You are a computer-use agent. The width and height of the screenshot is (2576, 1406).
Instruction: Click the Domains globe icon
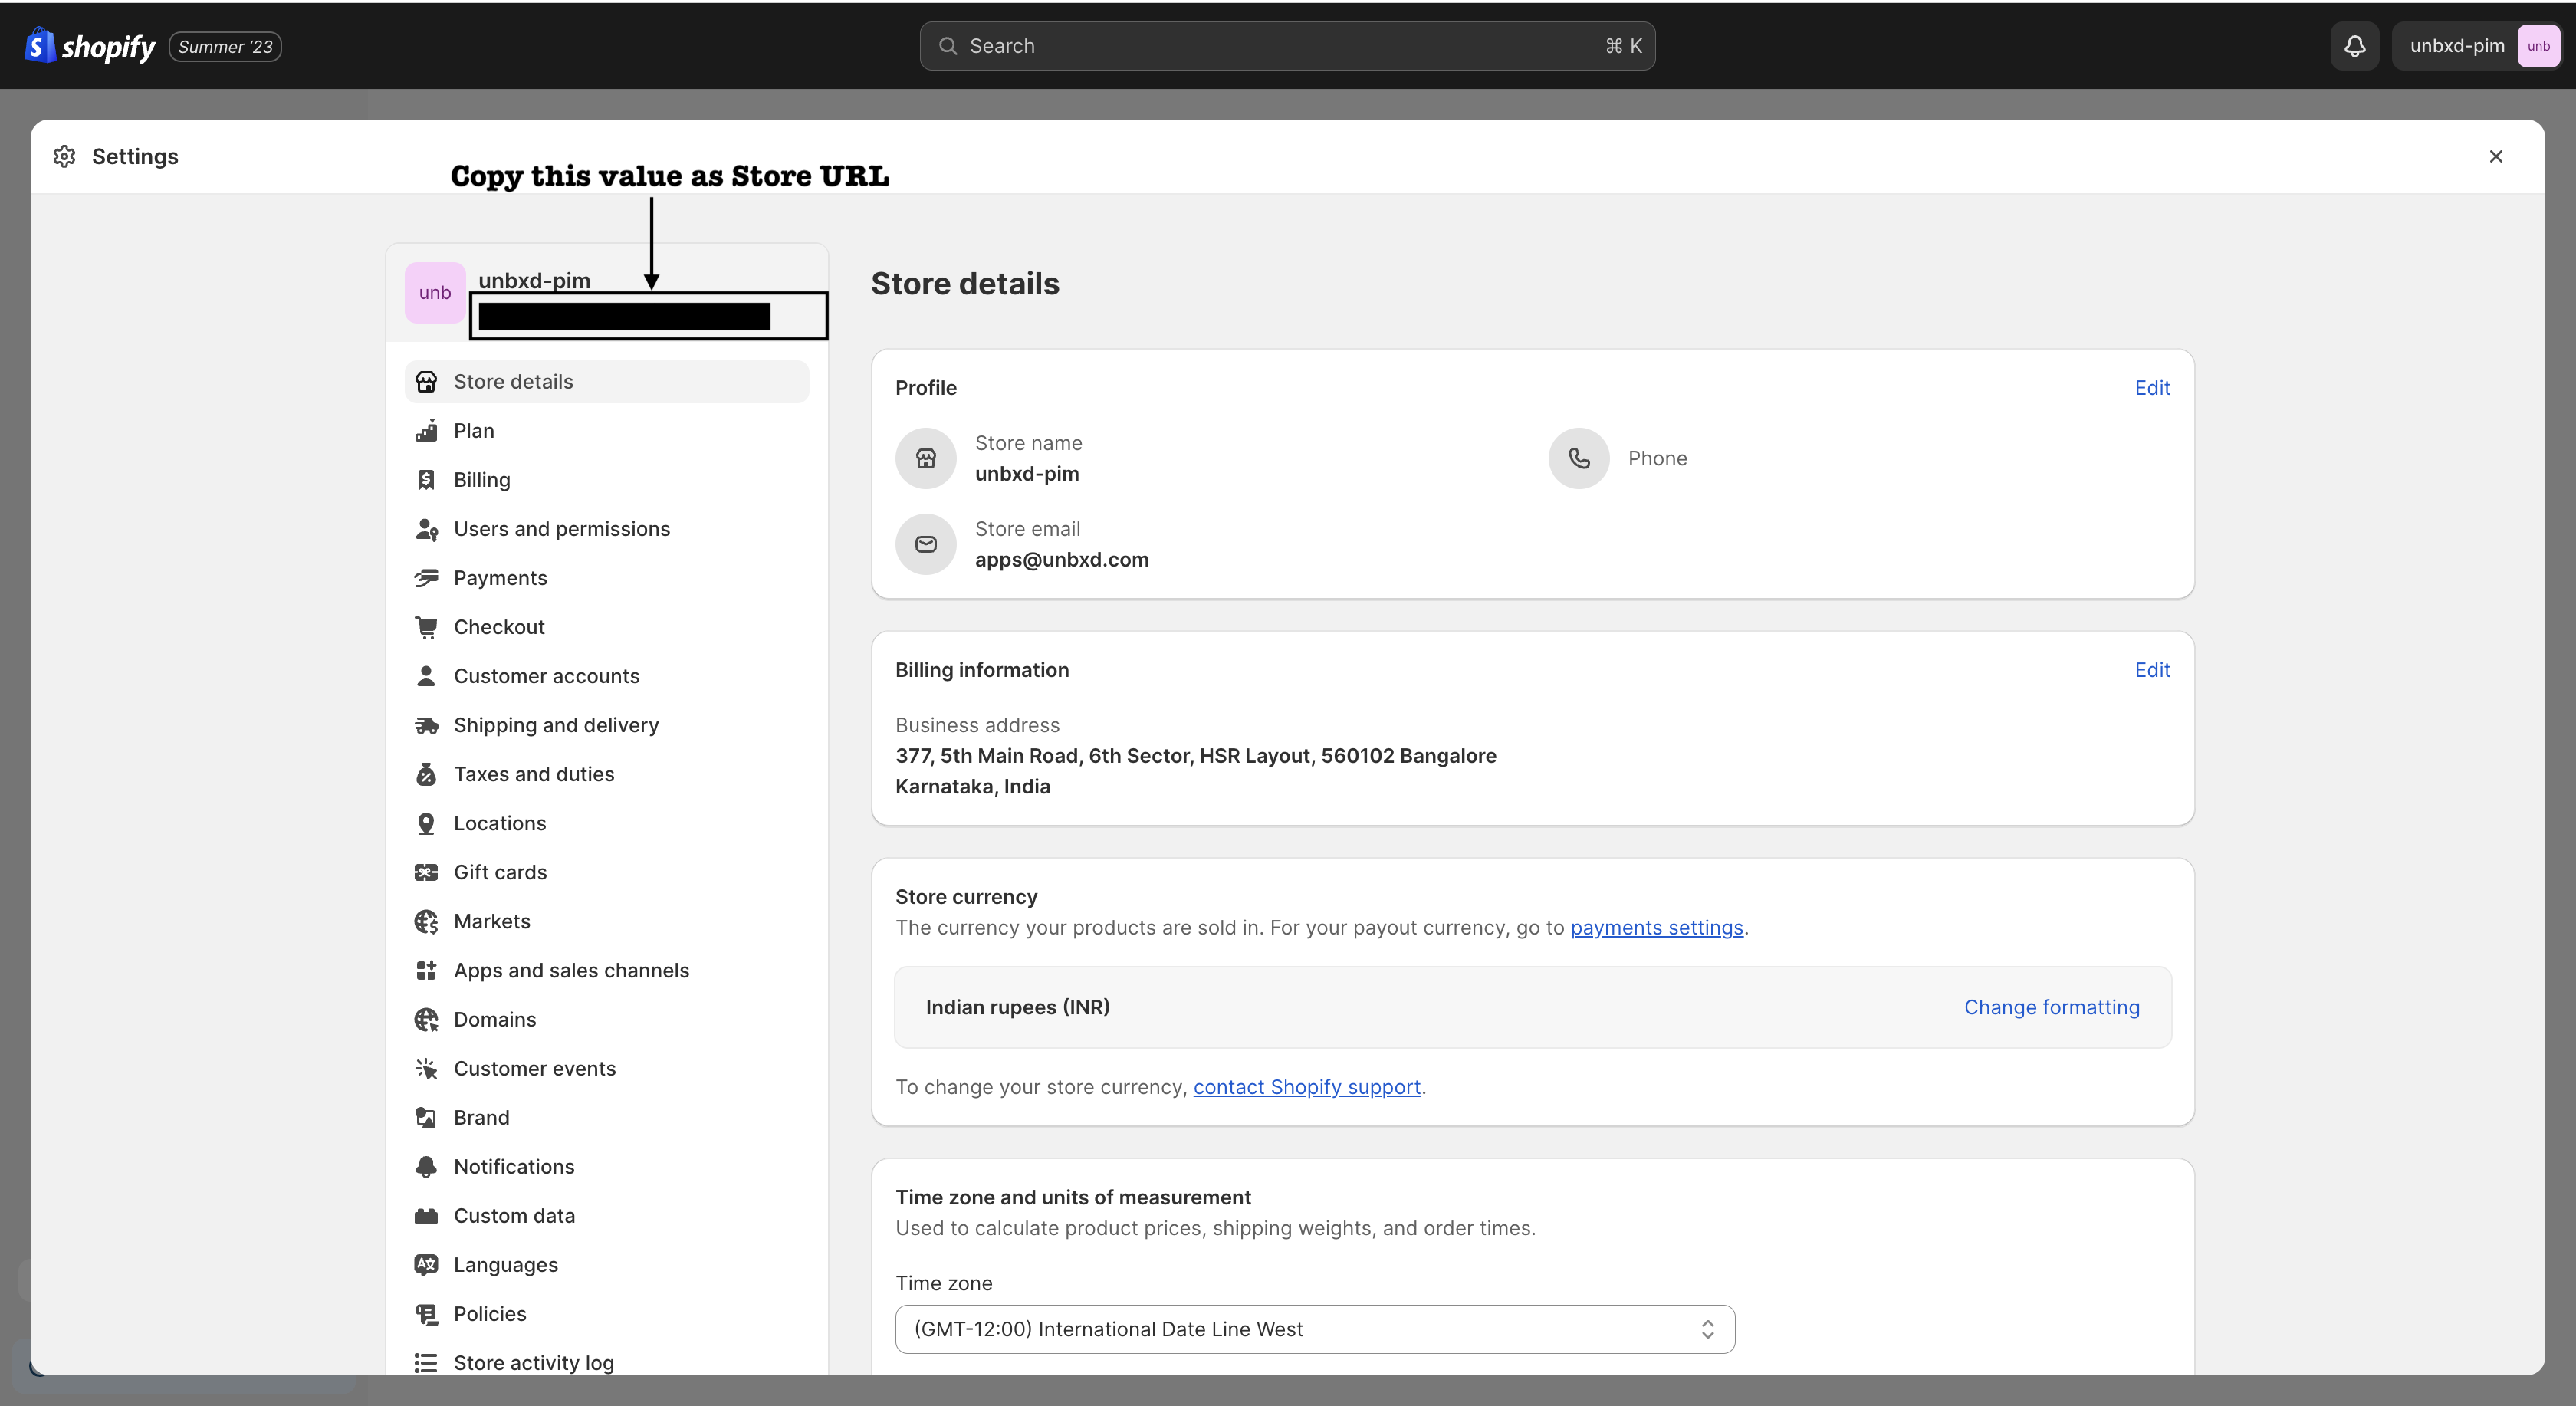[x=426, y=1019]
